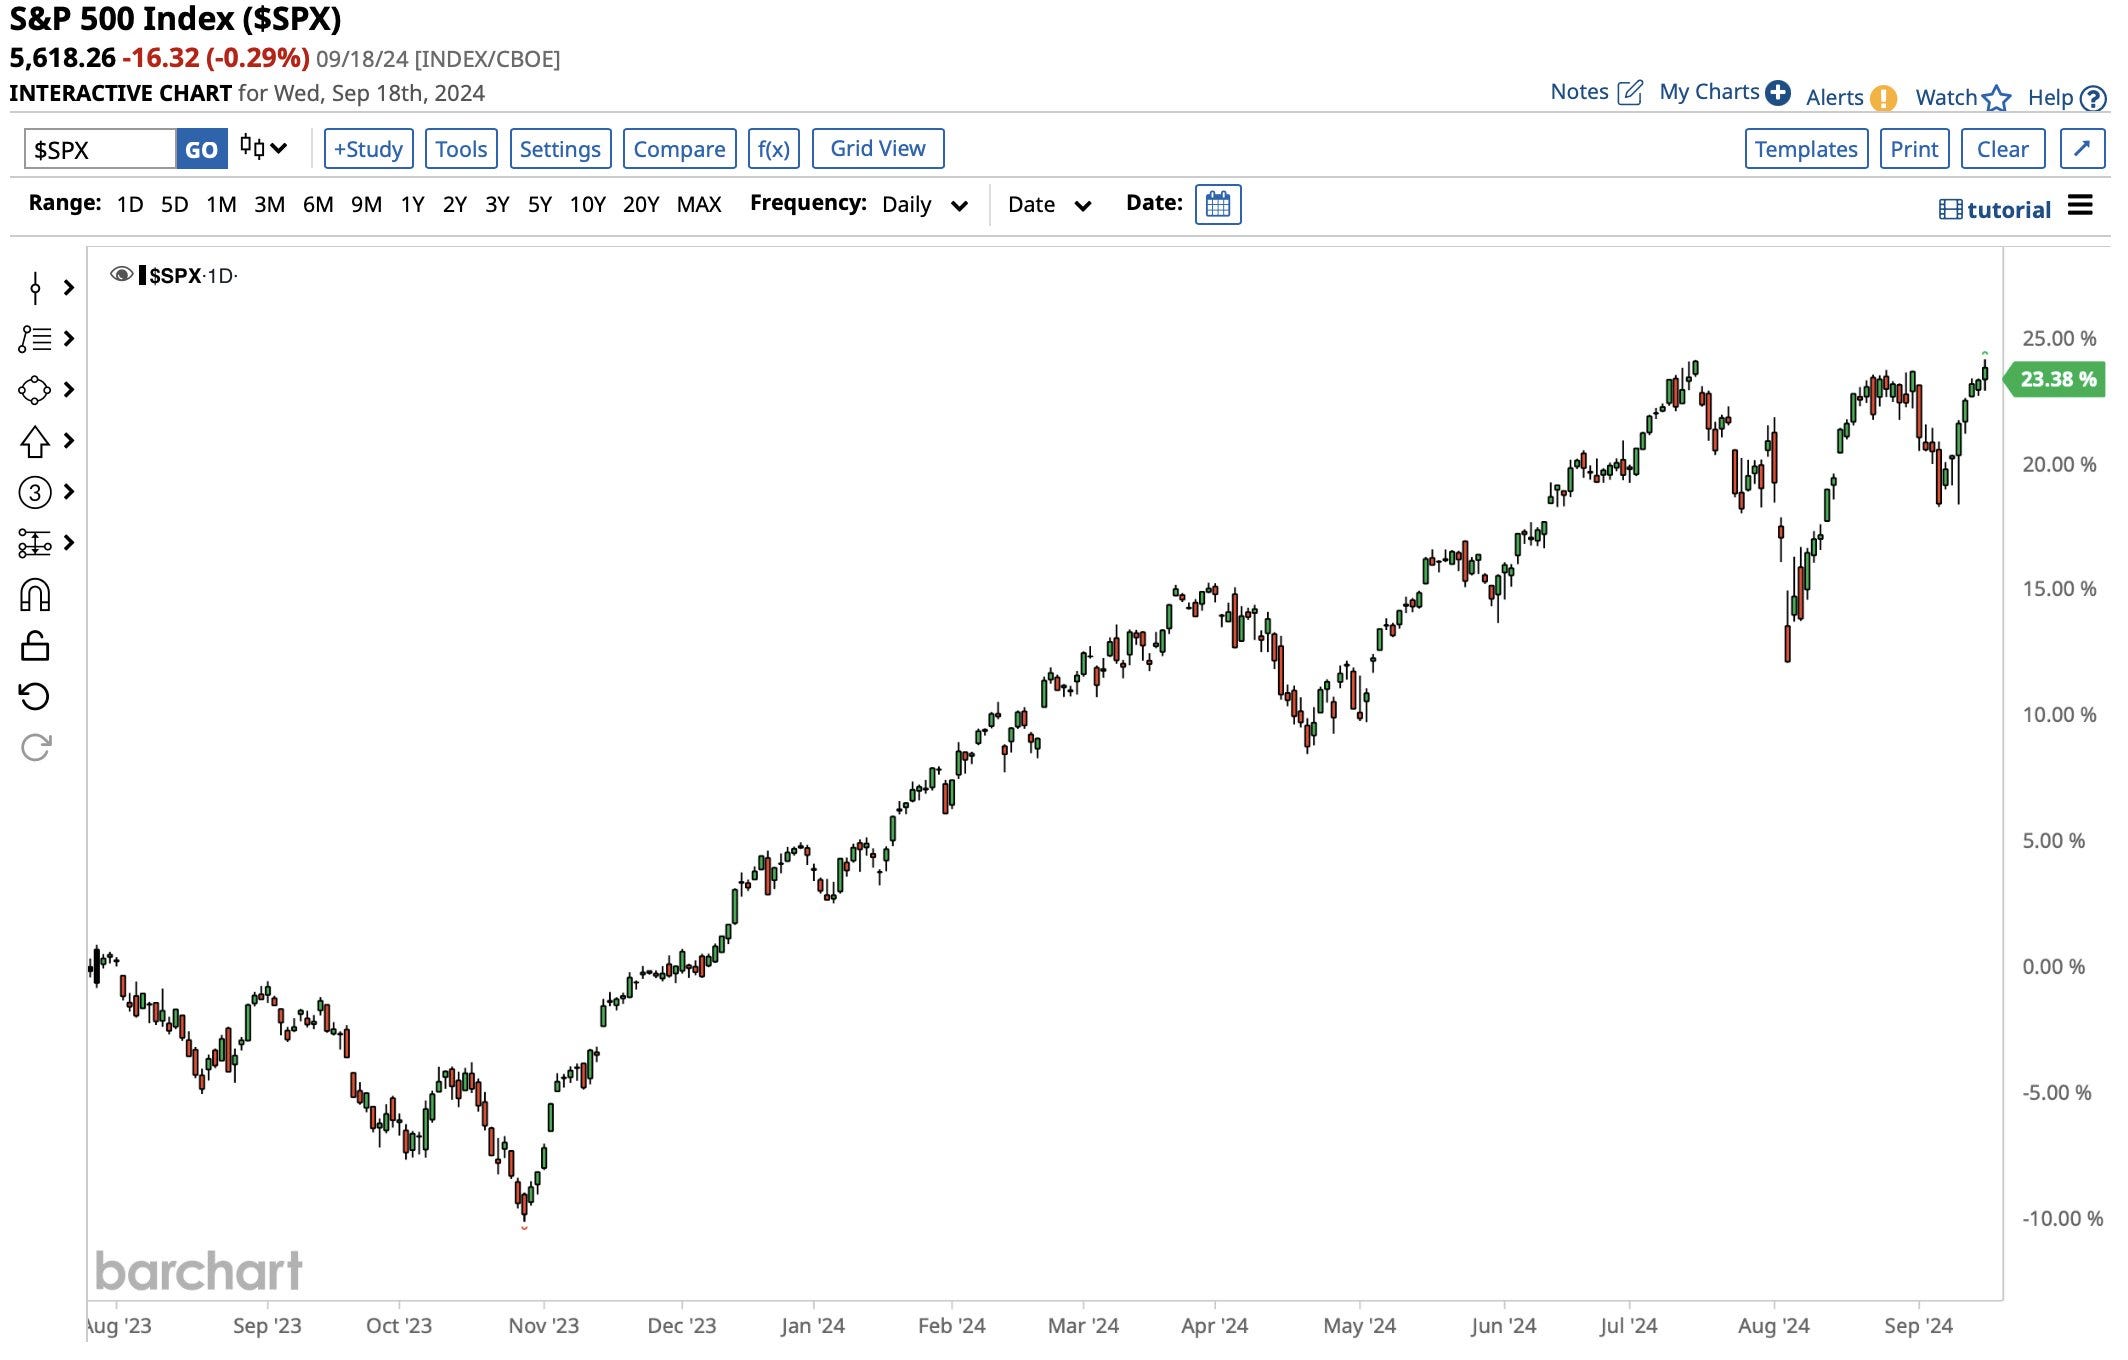
Task: Open the Frequency Daily dropdown
Action: click(925, 205)
